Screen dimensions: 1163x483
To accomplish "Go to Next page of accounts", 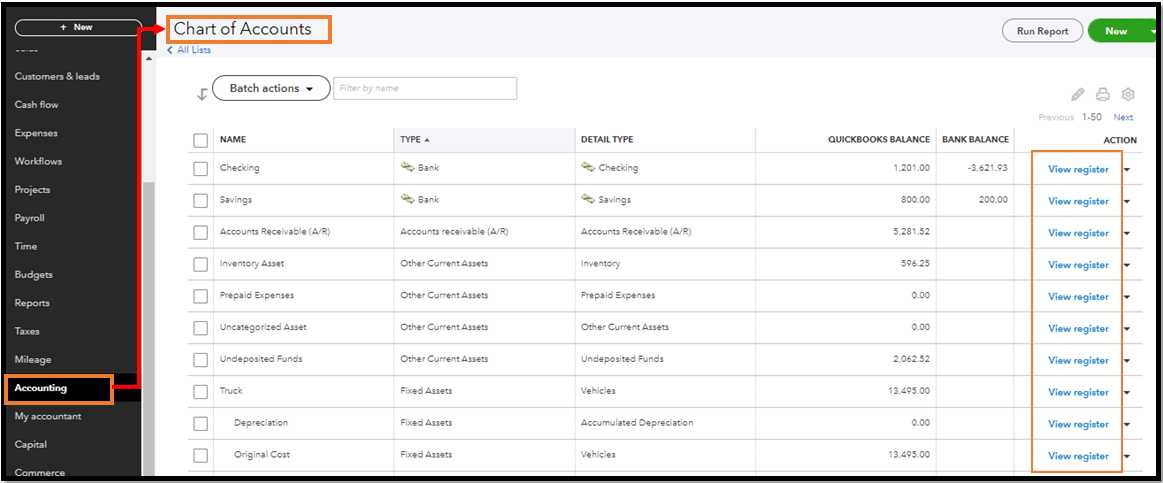I will pyautogui.click(x=1123, y=117).
